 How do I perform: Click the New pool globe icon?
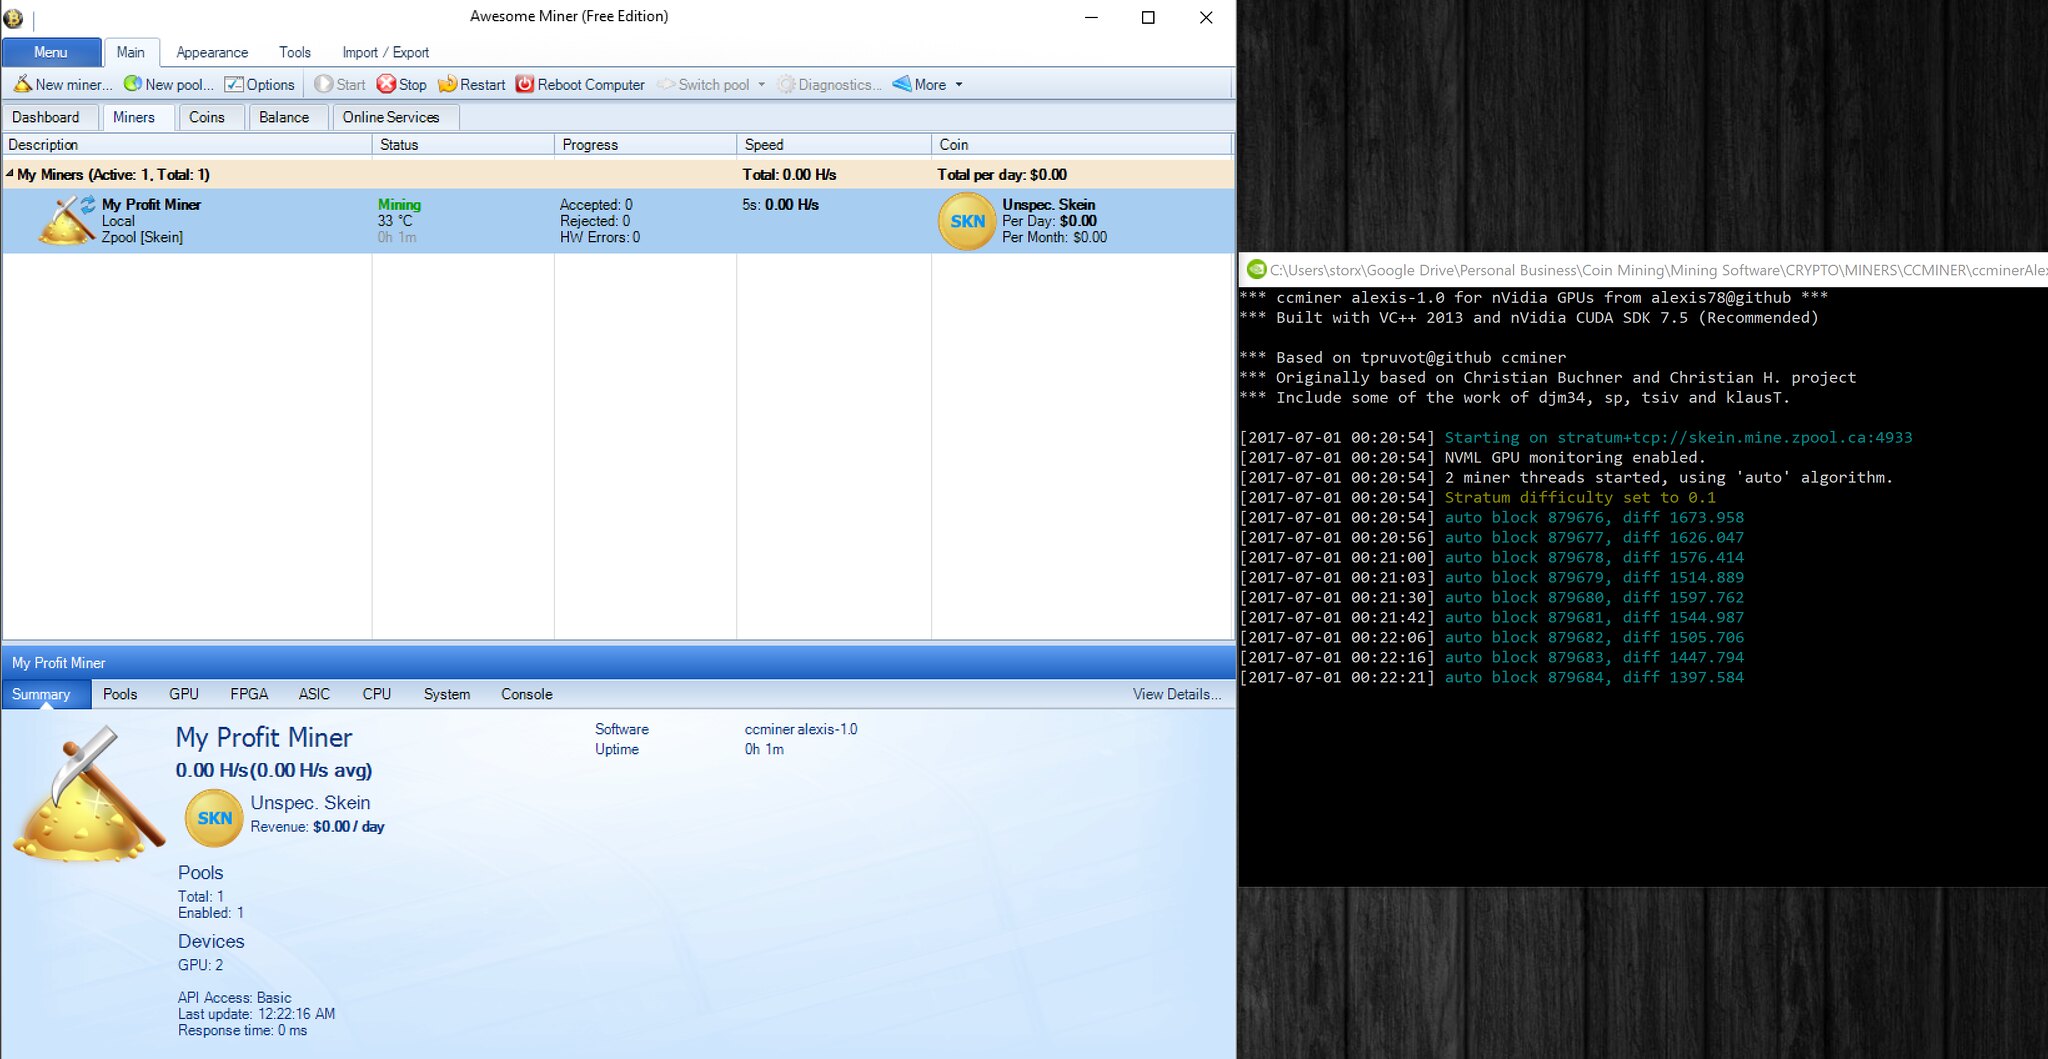132,84
